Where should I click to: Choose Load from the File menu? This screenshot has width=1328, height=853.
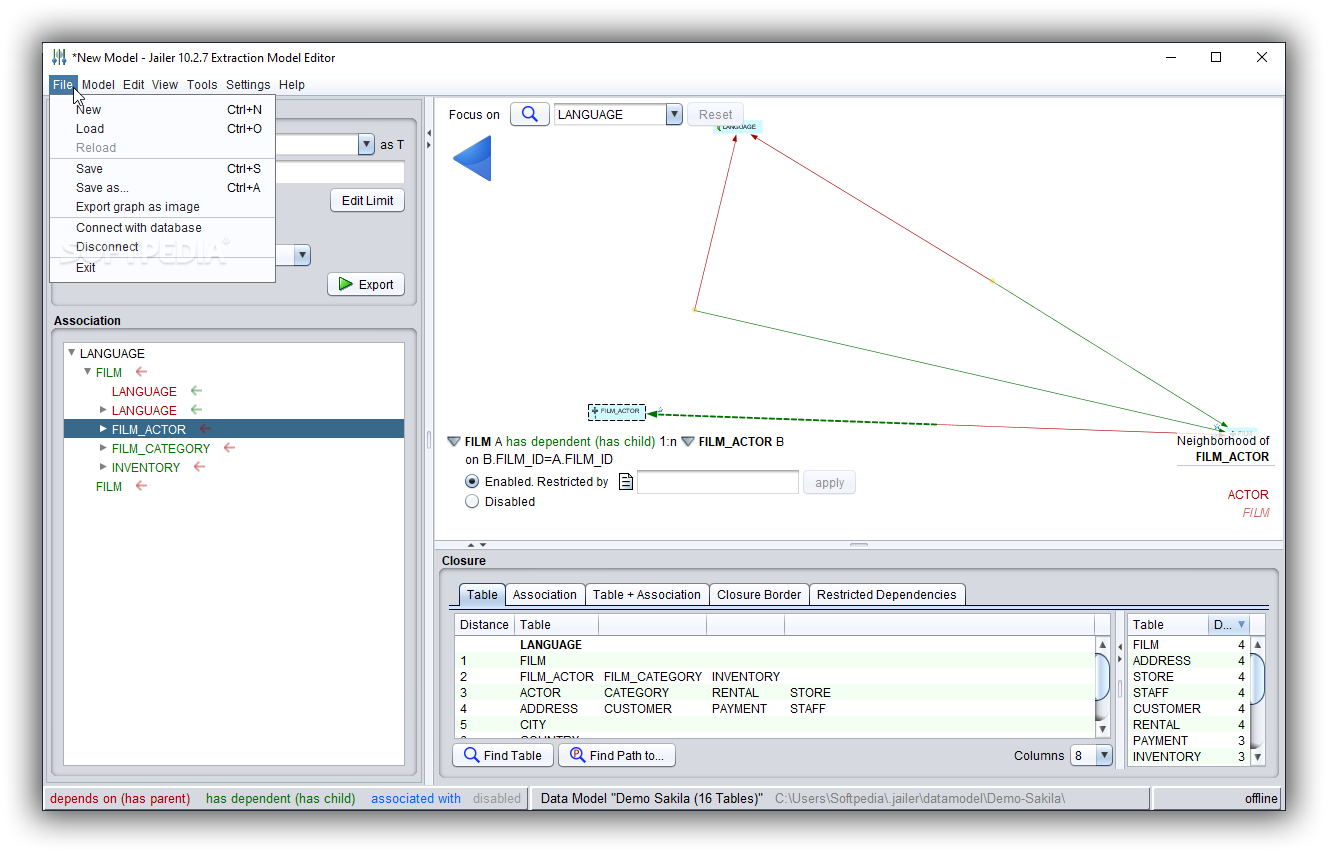(163, 129)
